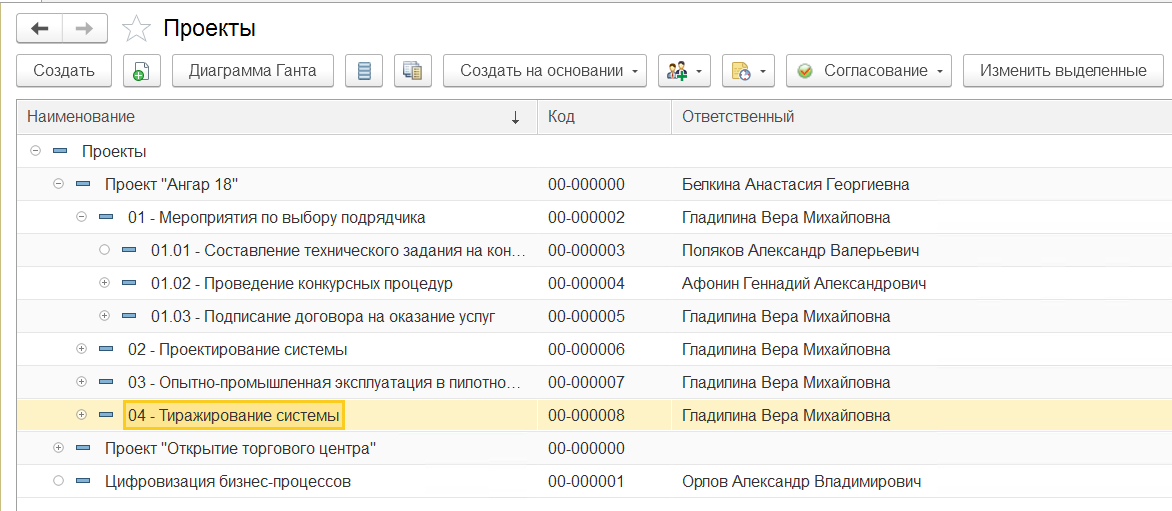Click the create-by-copying icon with green plus
The width and height of the screenshot is (1172, 511).
141,71
